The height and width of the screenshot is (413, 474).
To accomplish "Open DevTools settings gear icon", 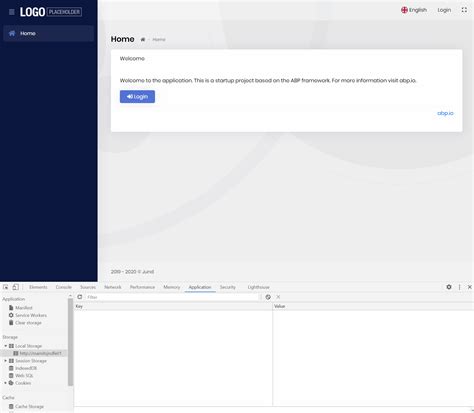I will click(449, 287).
